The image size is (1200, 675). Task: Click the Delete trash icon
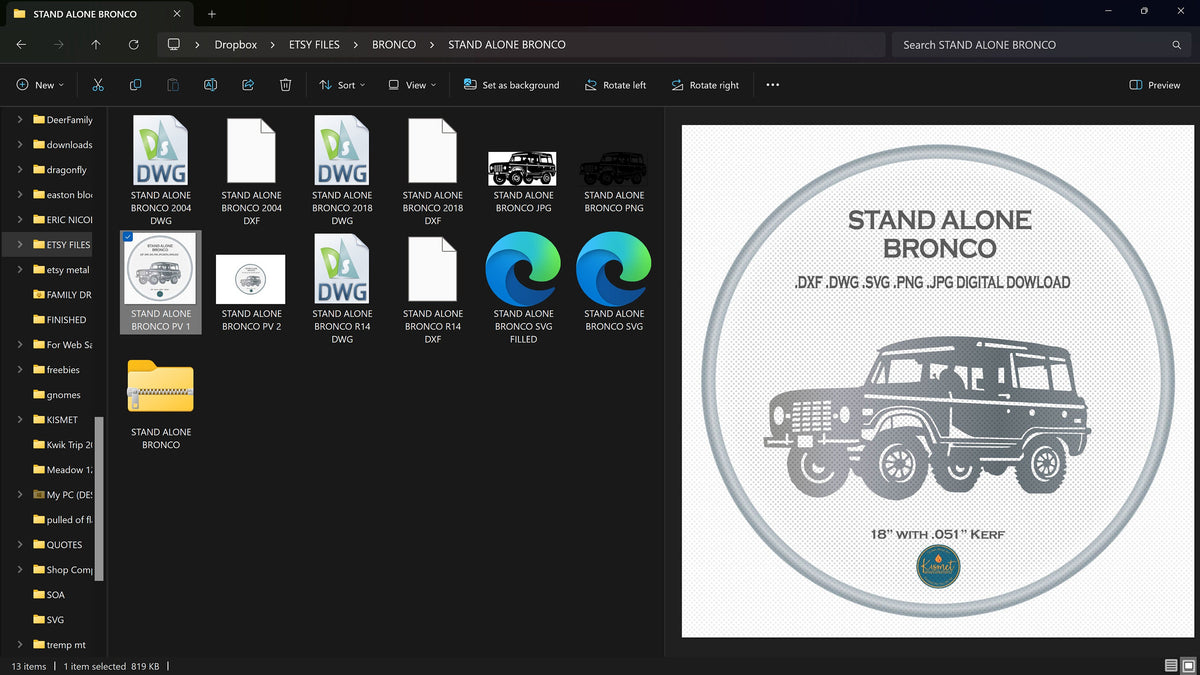tap(285, 85)
